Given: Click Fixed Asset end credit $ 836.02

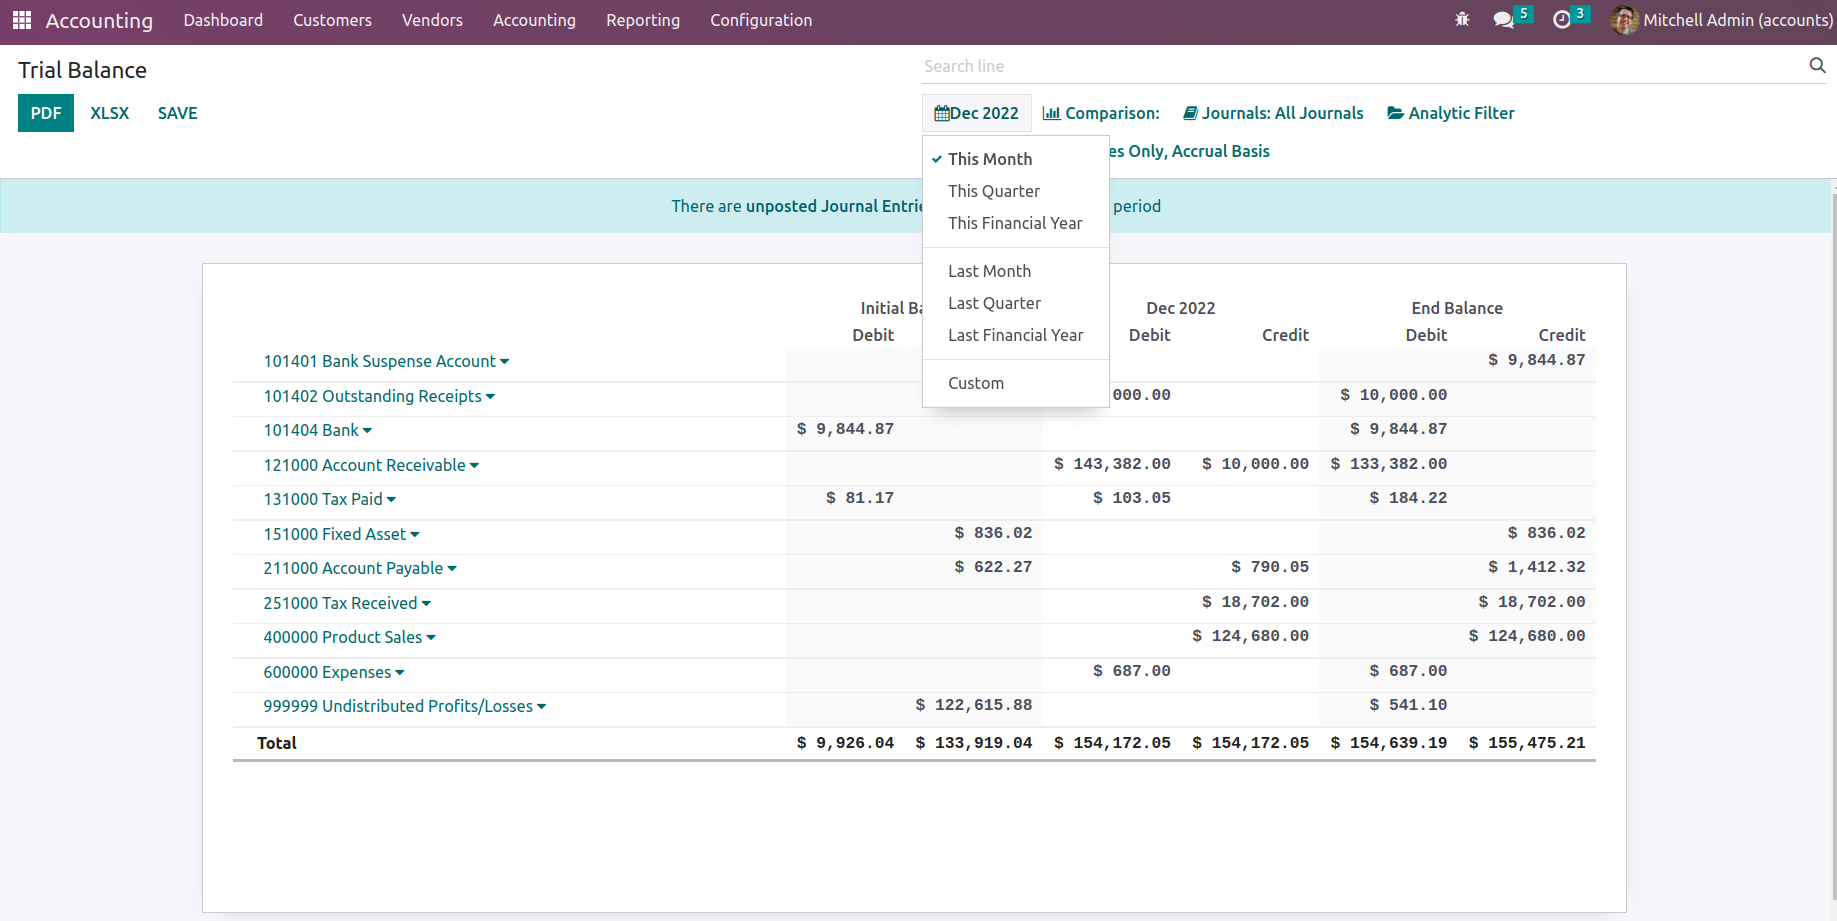Looking at the screenshot, I should pyautogui.click(x=1546, y=533).
